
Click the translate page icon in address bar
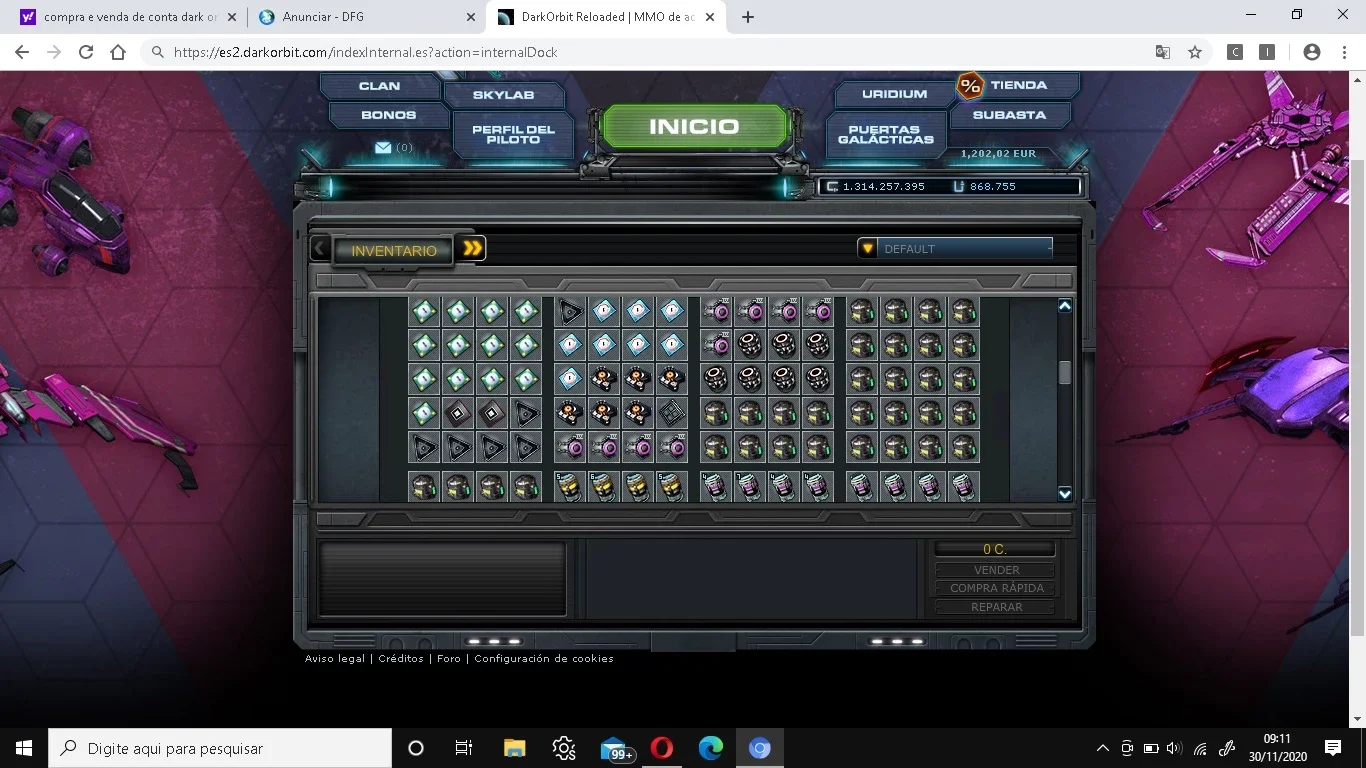(x=1163, y=52)
